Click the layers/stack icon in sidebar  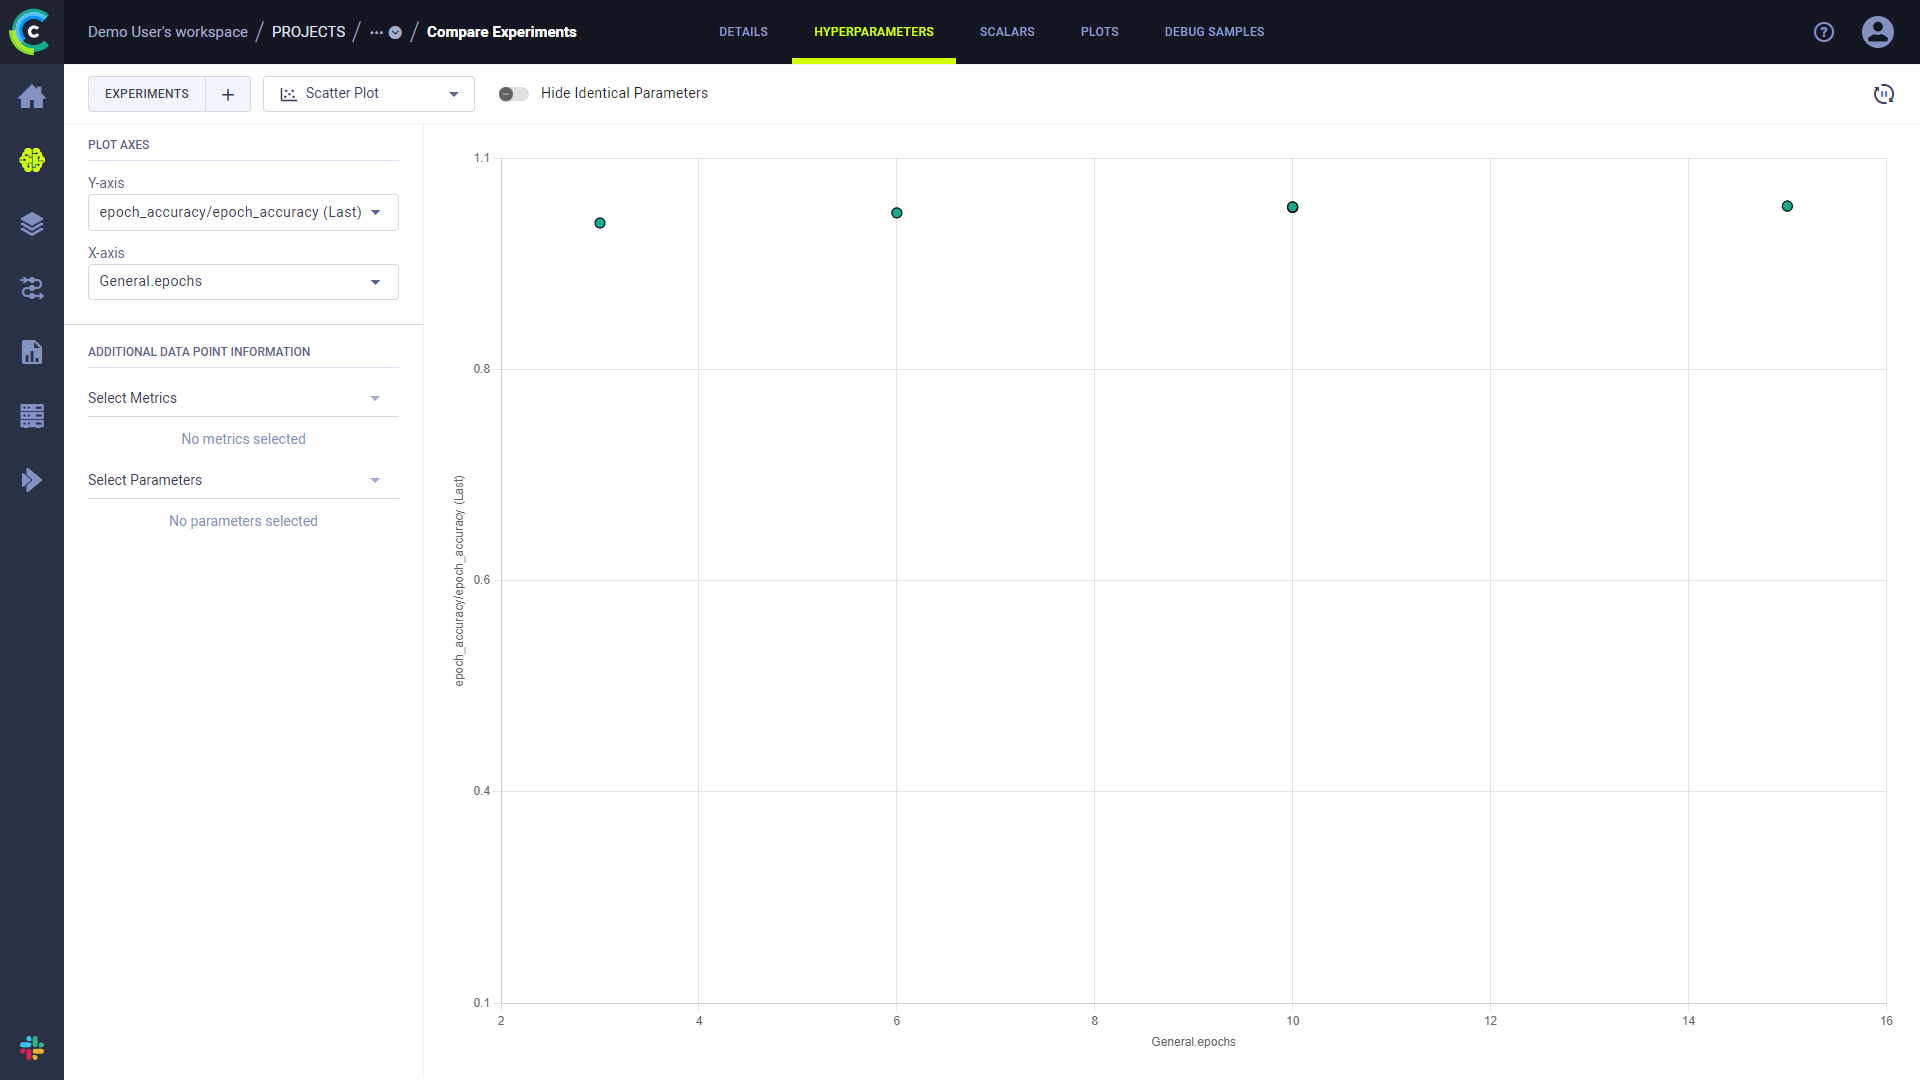[32, 224]
